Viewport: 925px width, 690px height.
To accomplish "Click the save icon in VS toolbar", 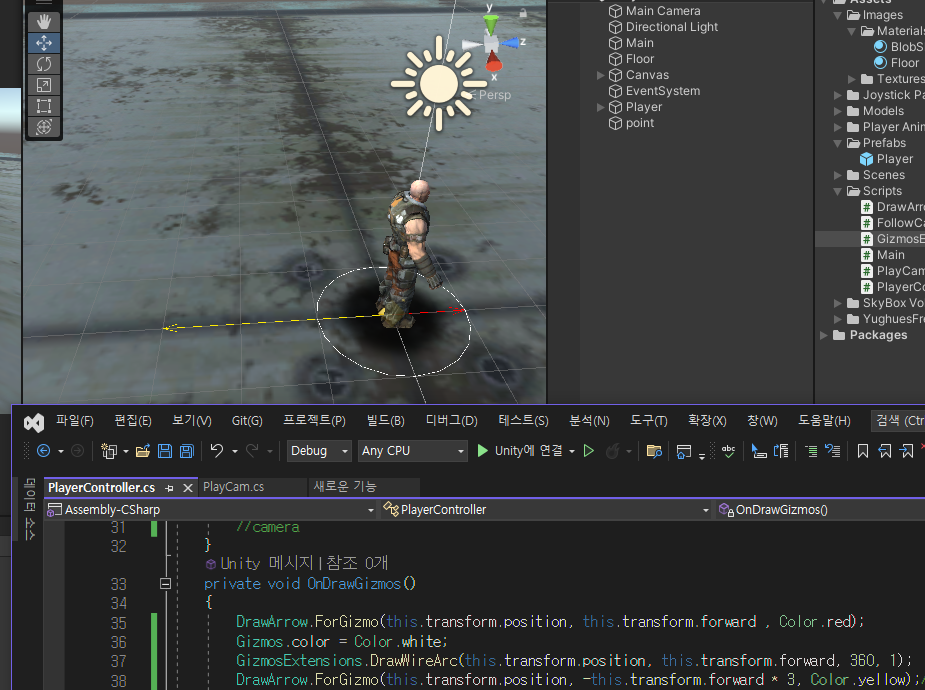I will click(x=165, y=451).
